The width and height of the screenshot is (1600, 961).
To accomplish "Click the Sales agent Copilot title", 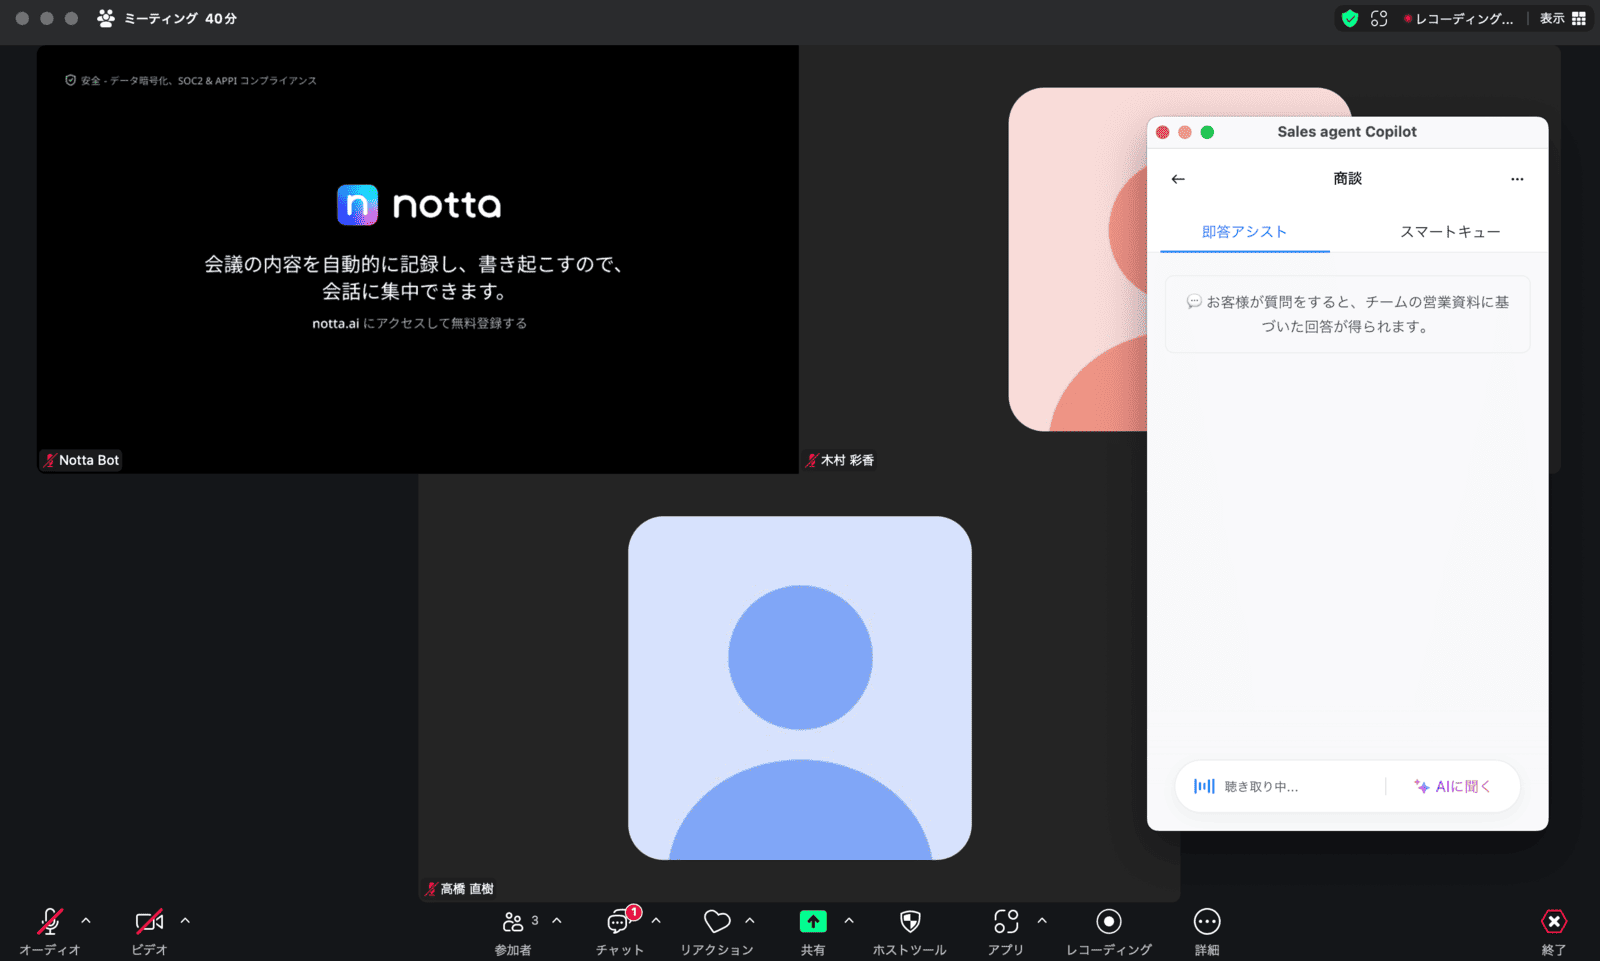I will pos(1347,132).
